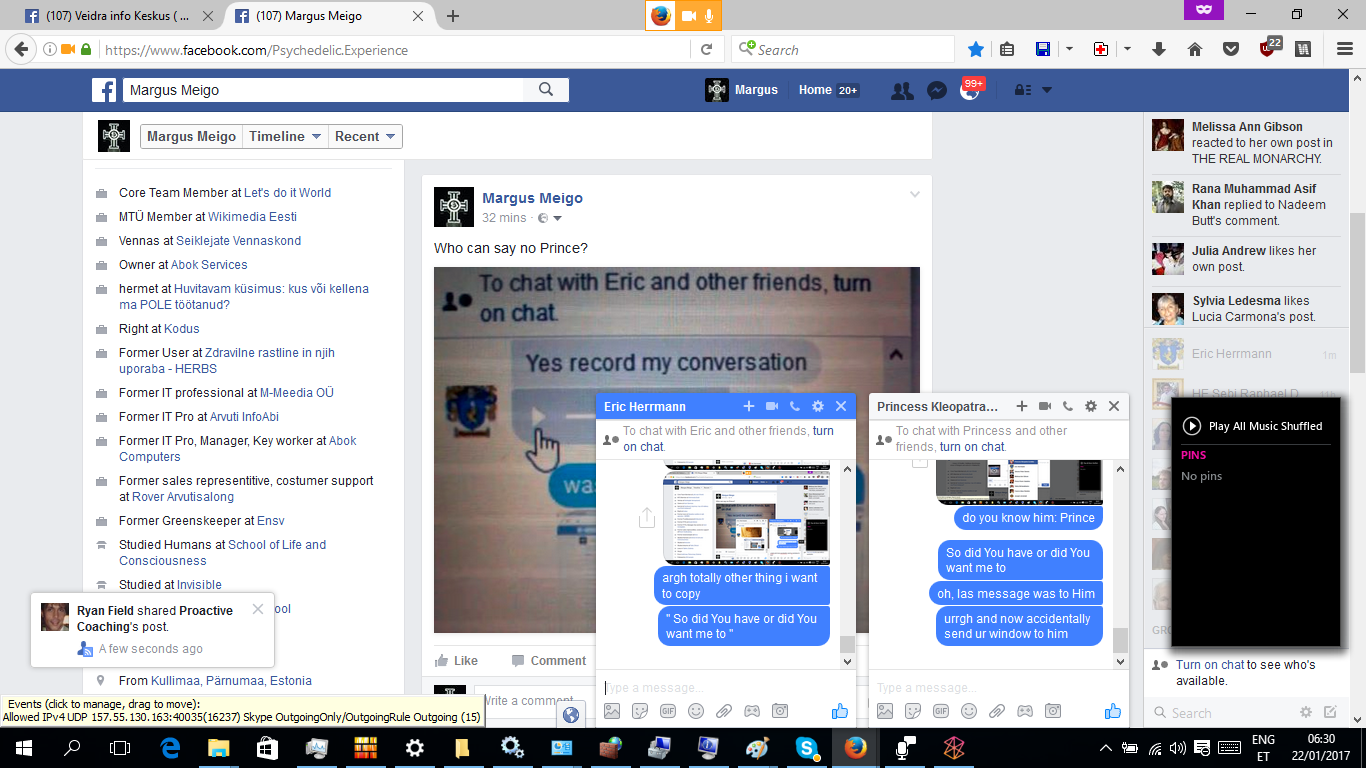Send thumbs-up in Princess Kleopatra chat
This screenshot has width=1366, height=768.
[x=1113, y=711]
